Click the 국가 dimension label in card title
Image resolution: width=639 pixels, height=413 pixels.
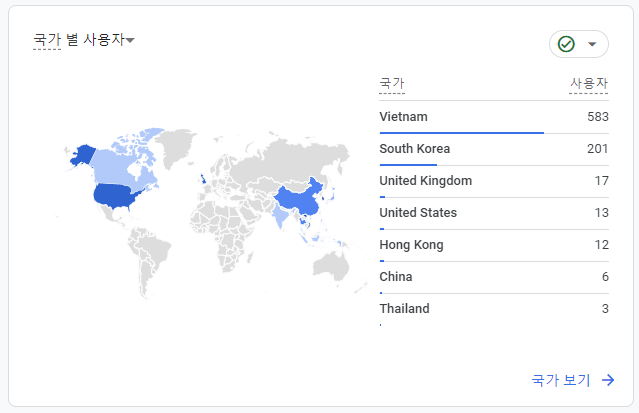click(47, 40)
